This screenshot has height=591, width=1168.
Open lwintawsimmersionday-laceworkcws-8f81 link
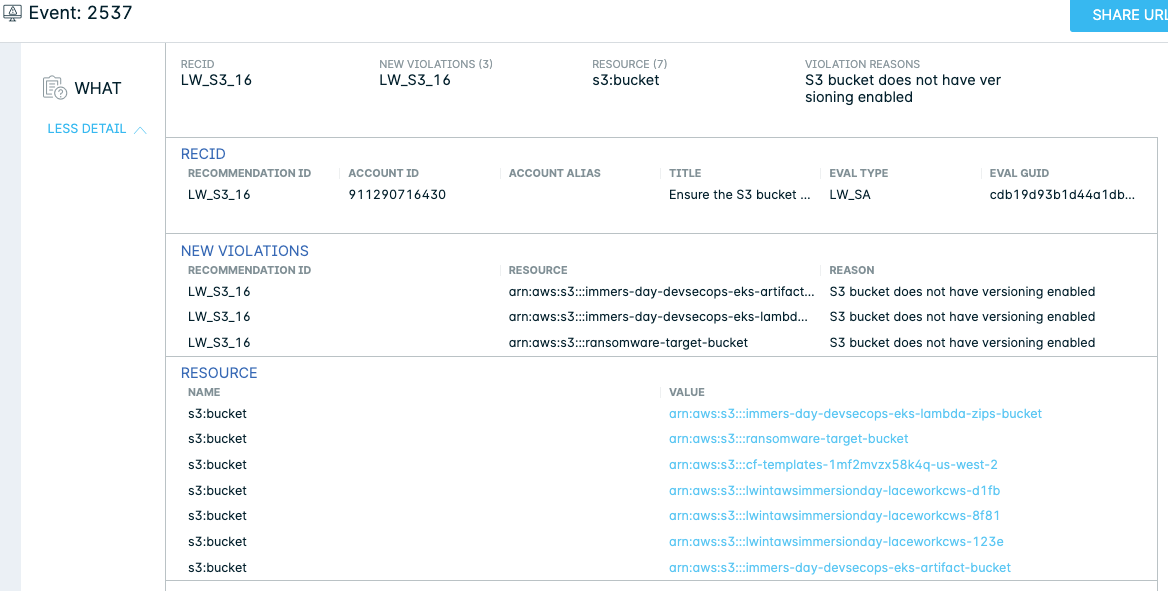pyautogui.click(x=834, y=516)
